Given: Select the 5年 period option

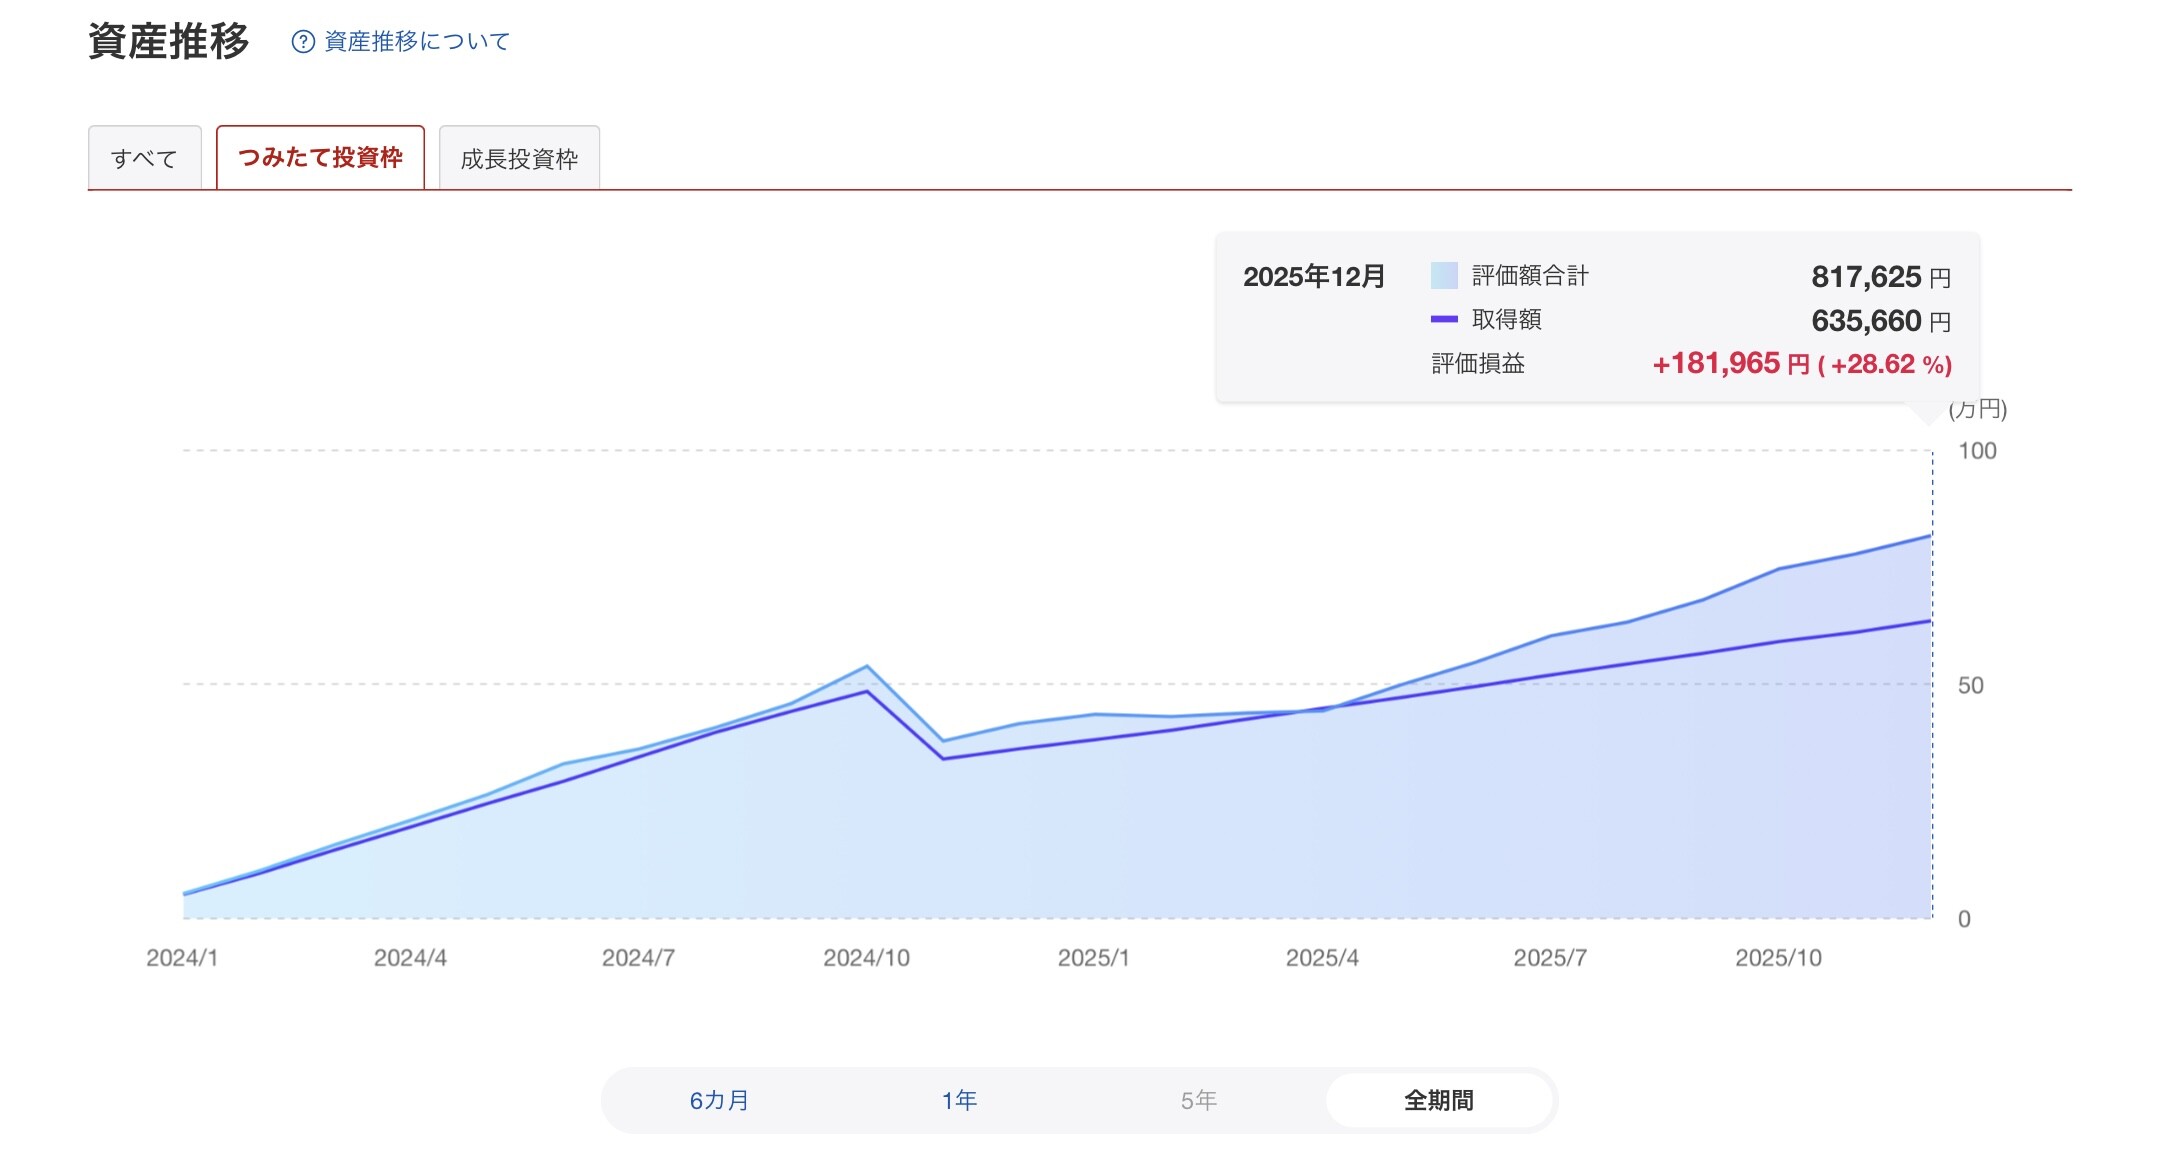Looking at the screenshot, I should pos(1198,1100).
